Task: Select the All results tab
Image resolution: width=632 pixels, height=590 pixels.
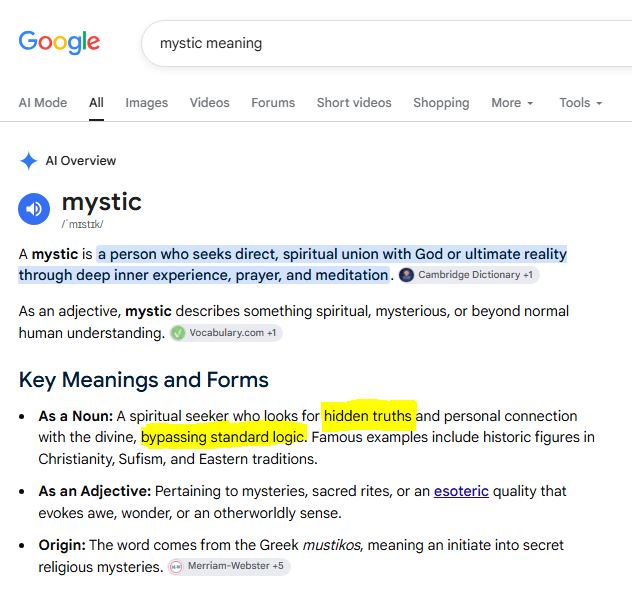Action: pyautogui.click(x=96, y=103)
